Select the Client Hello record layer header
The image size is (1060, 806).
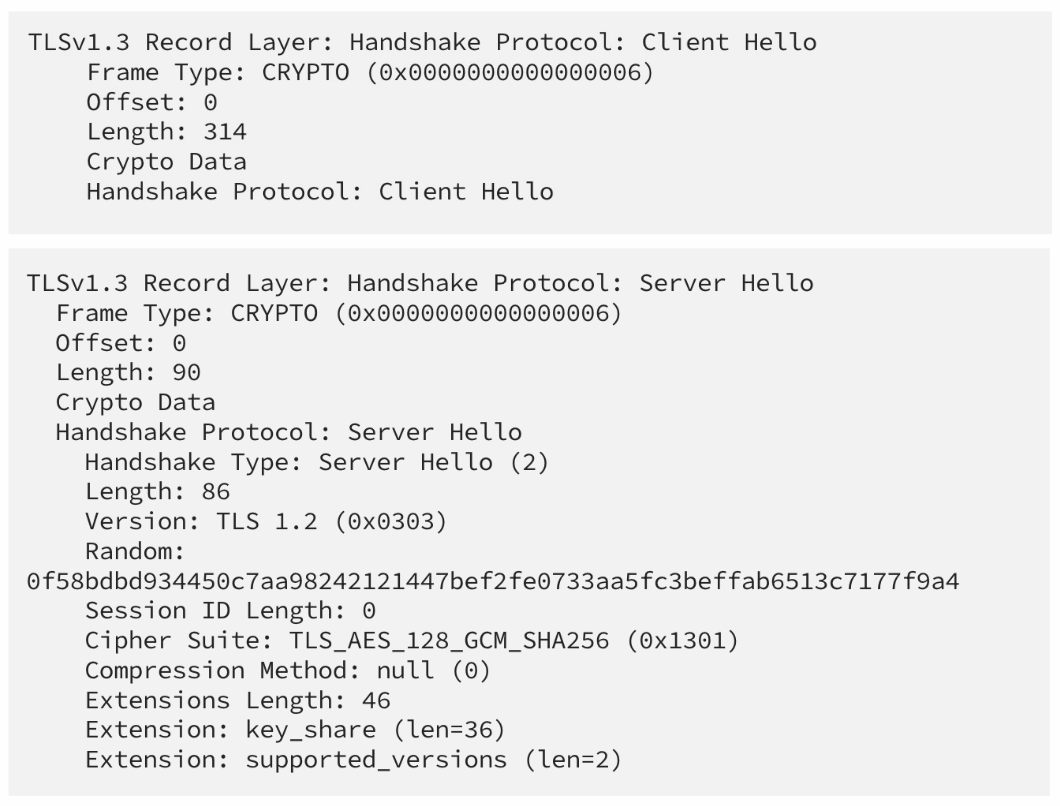423,42
